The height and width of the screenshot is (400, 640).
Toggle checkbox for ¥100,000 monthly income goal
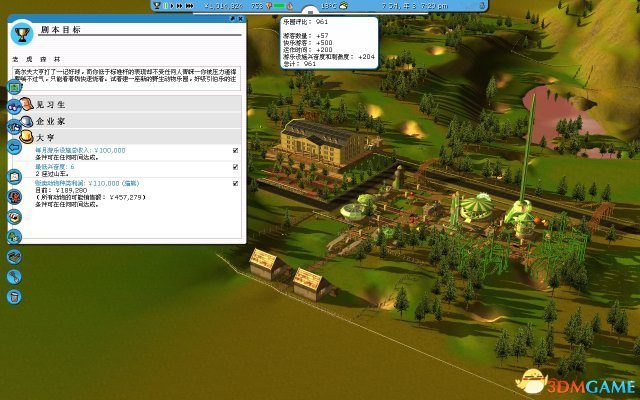[x=235, y=150]
